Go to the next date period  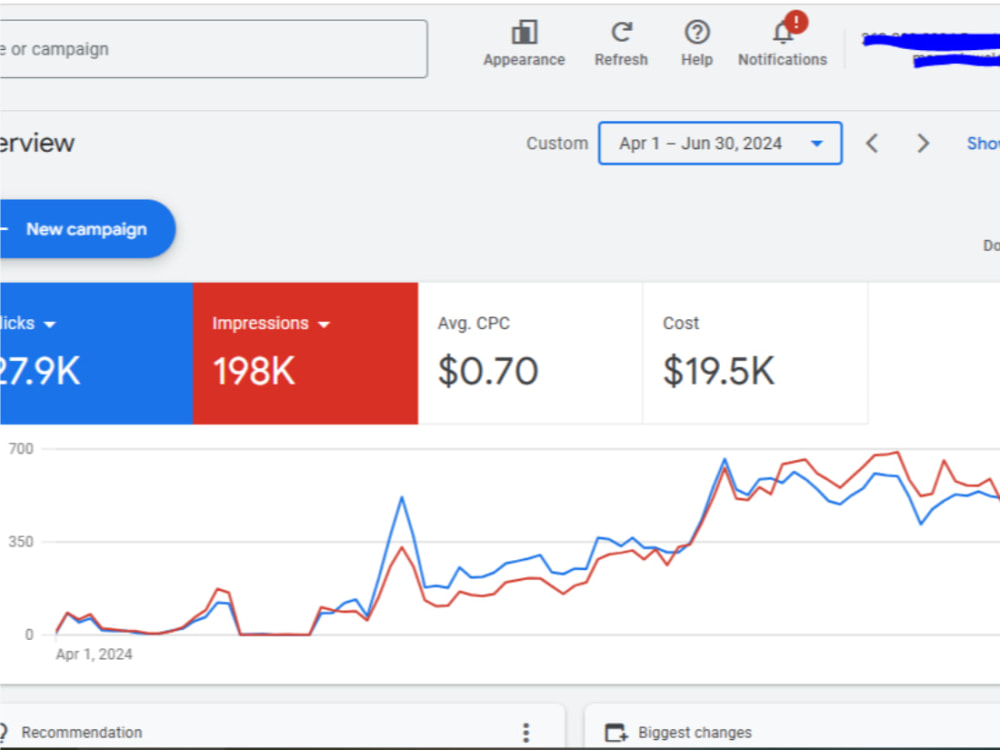pyautogui.click(x=923, y=143)
